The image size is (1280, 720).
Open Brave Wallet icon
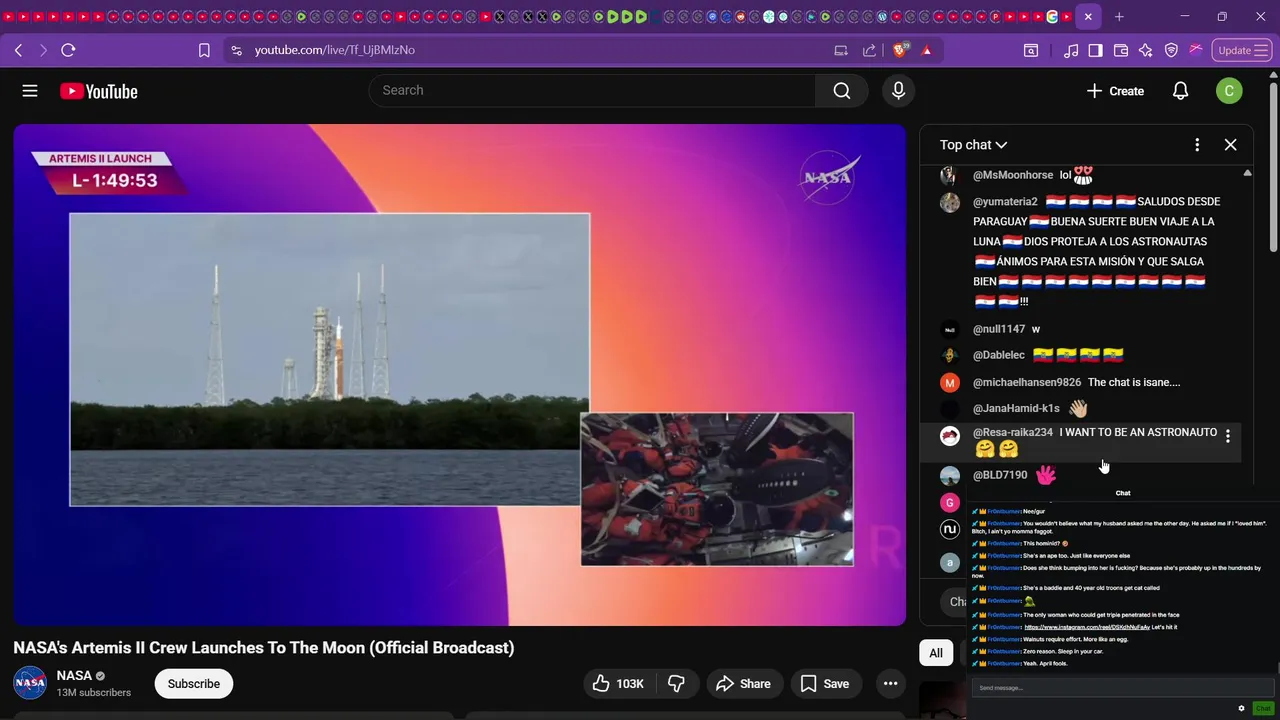(1121, 50)
